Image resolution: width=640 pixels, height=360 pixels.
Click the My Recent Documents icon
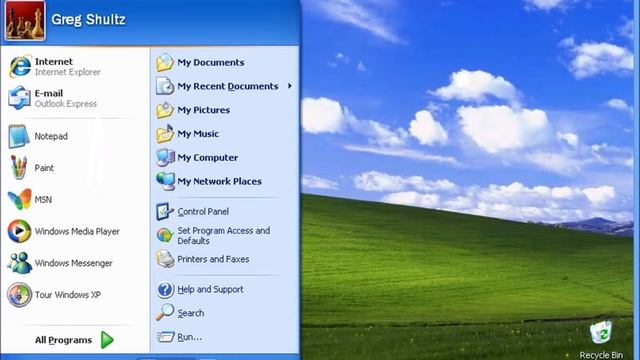(x=165, y=86)
